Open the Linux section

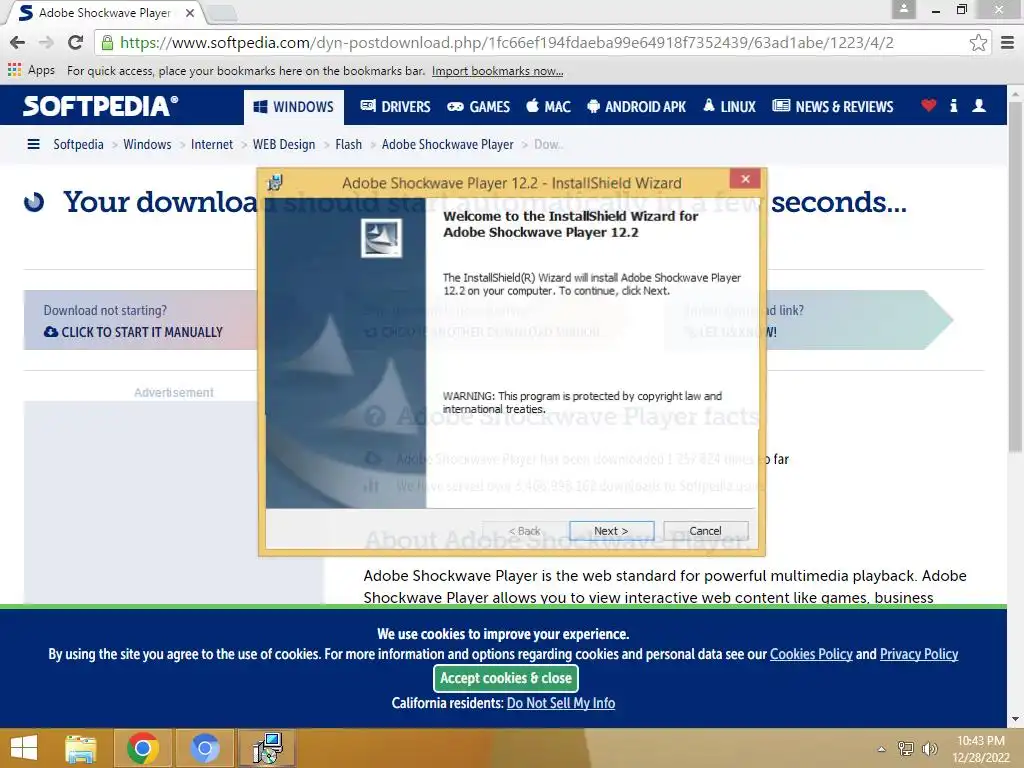(729, 106)
